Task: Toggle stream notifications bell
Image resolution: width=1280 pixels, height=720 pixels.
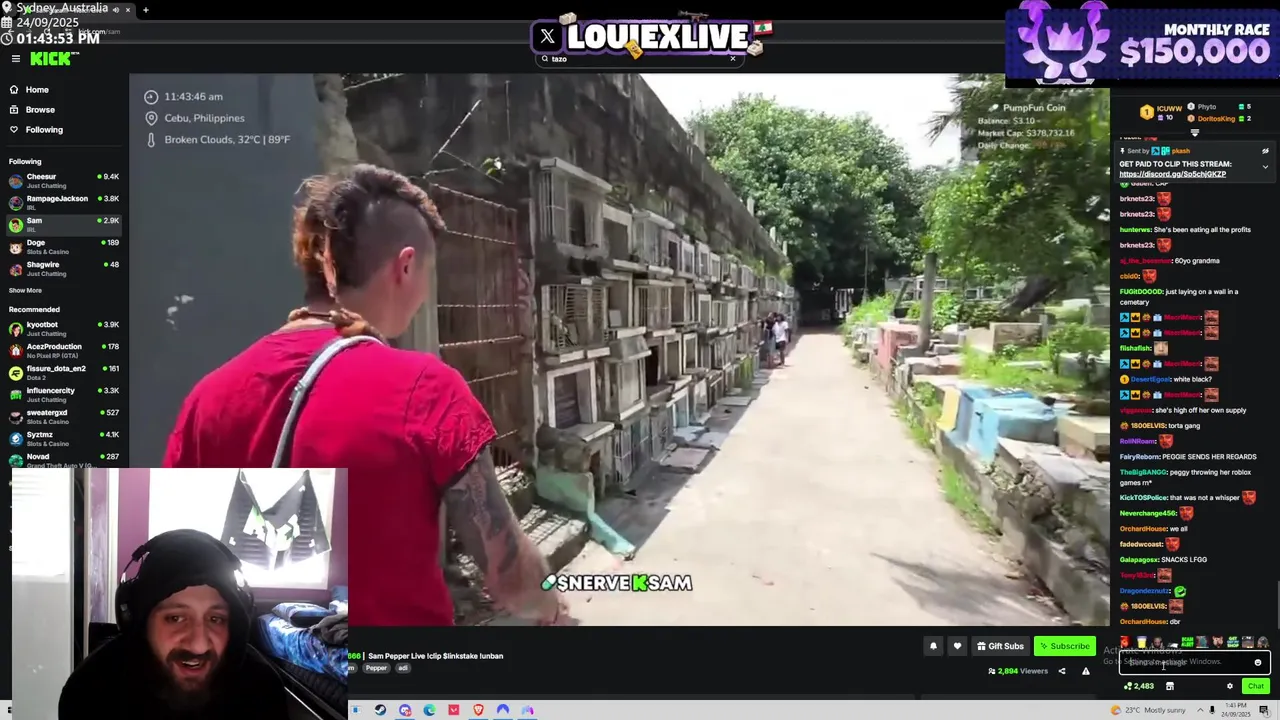Action: 933,646
